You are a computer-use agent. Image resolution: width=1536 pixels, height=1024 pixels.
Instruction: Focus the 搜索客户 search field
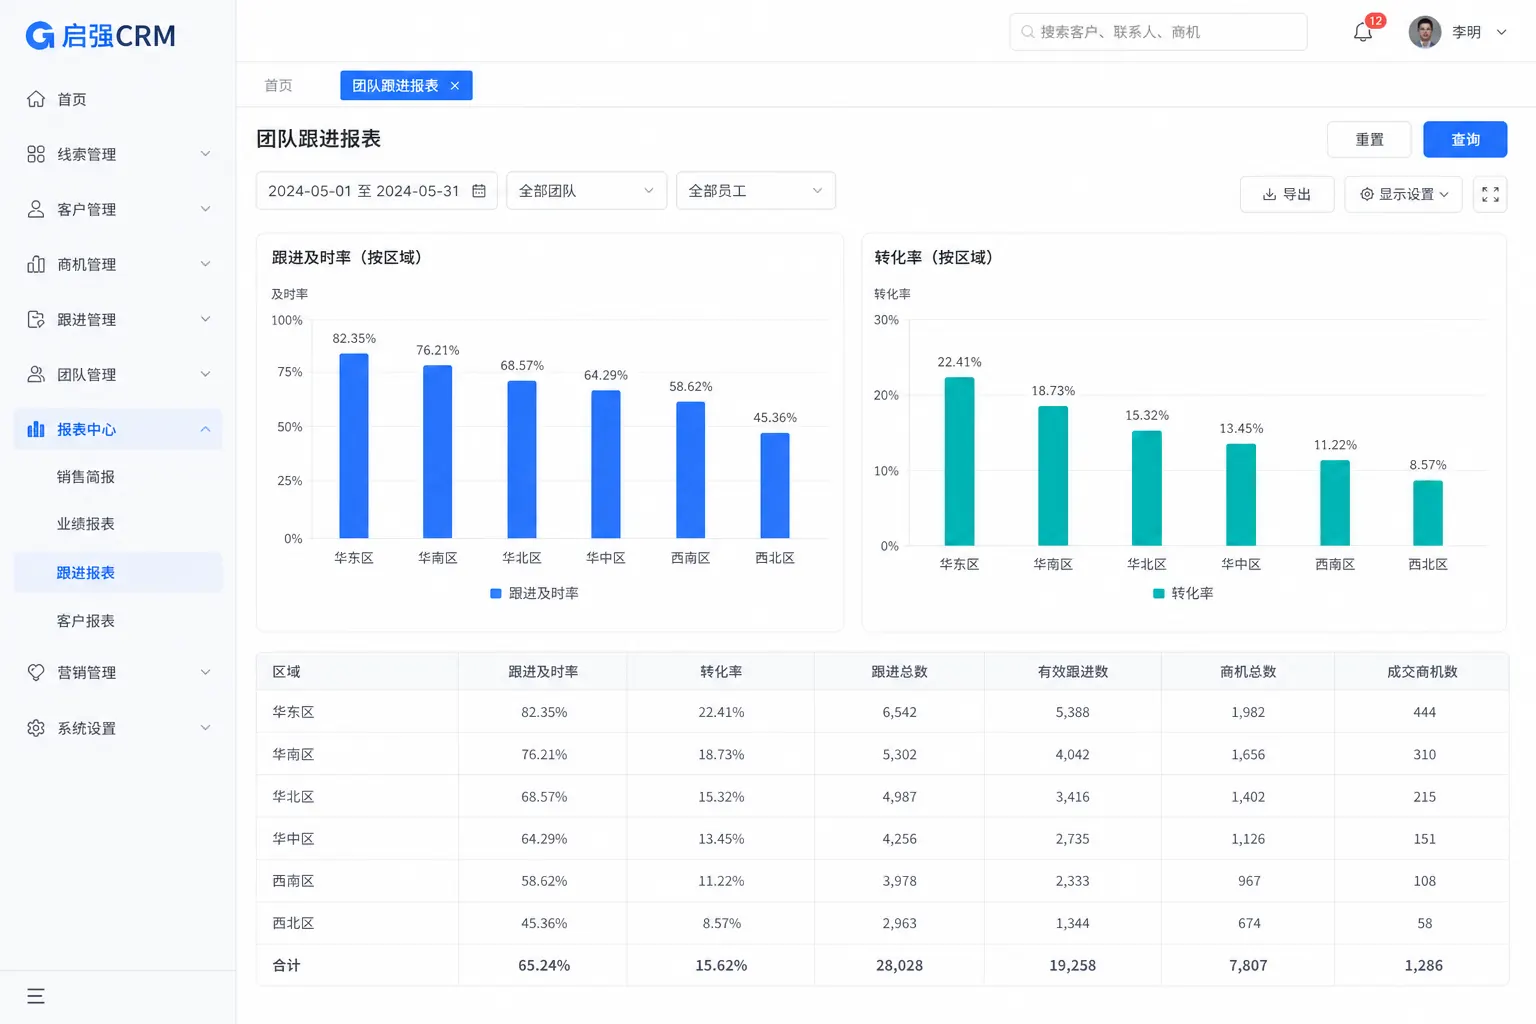(x=1158, y=32)
